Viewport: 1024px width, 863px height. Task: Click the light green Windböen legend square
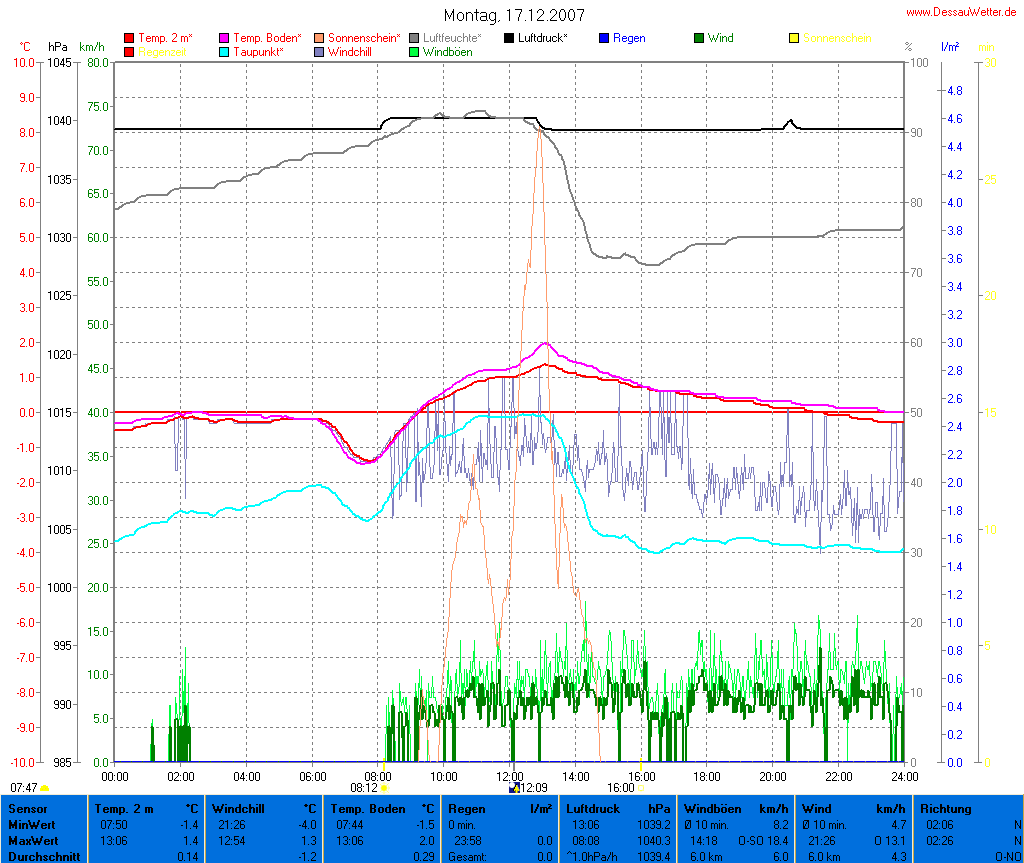[415, 51]
